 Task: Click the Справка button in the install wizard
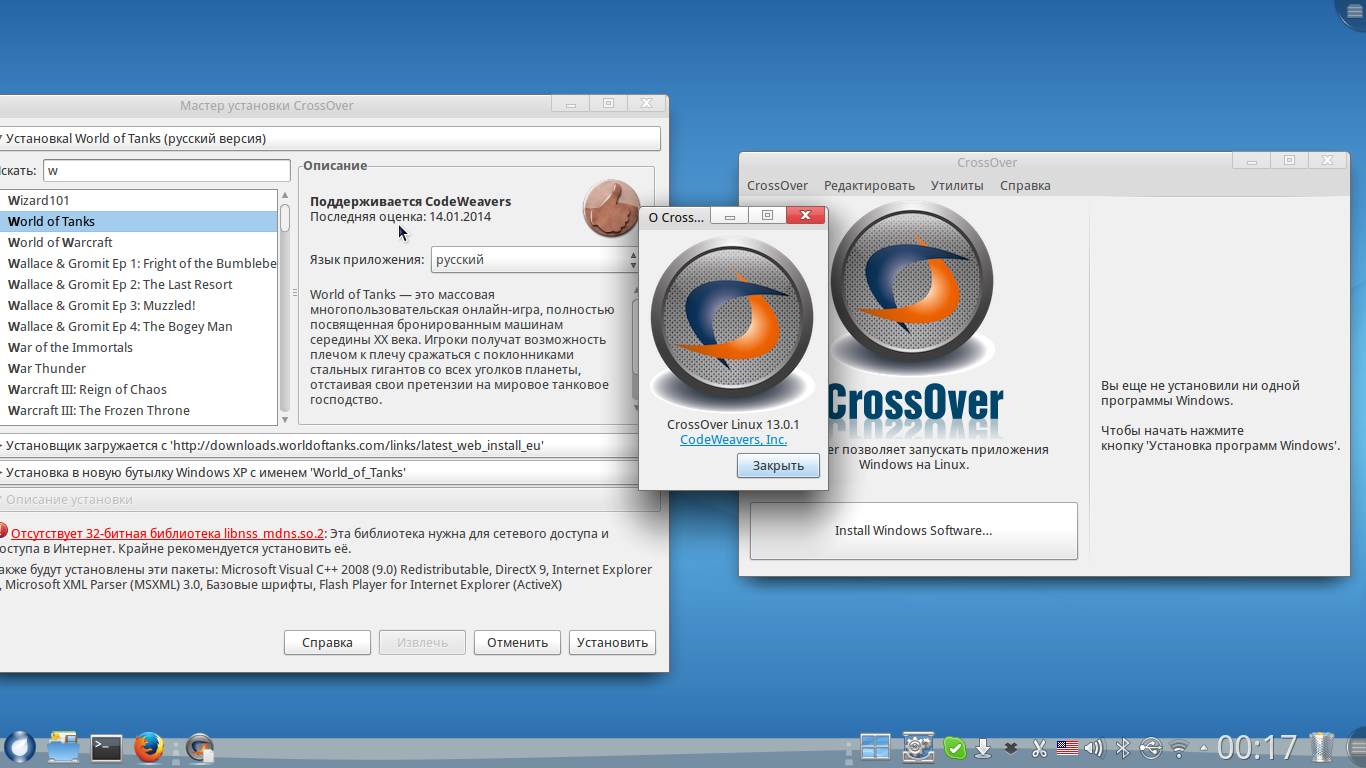pyautogui.click(x=327, y=642)
